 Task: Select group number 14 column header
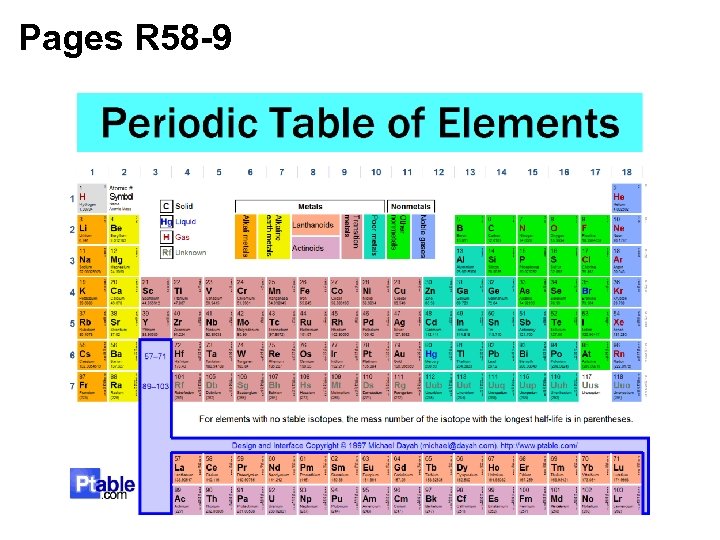[501, 172]
